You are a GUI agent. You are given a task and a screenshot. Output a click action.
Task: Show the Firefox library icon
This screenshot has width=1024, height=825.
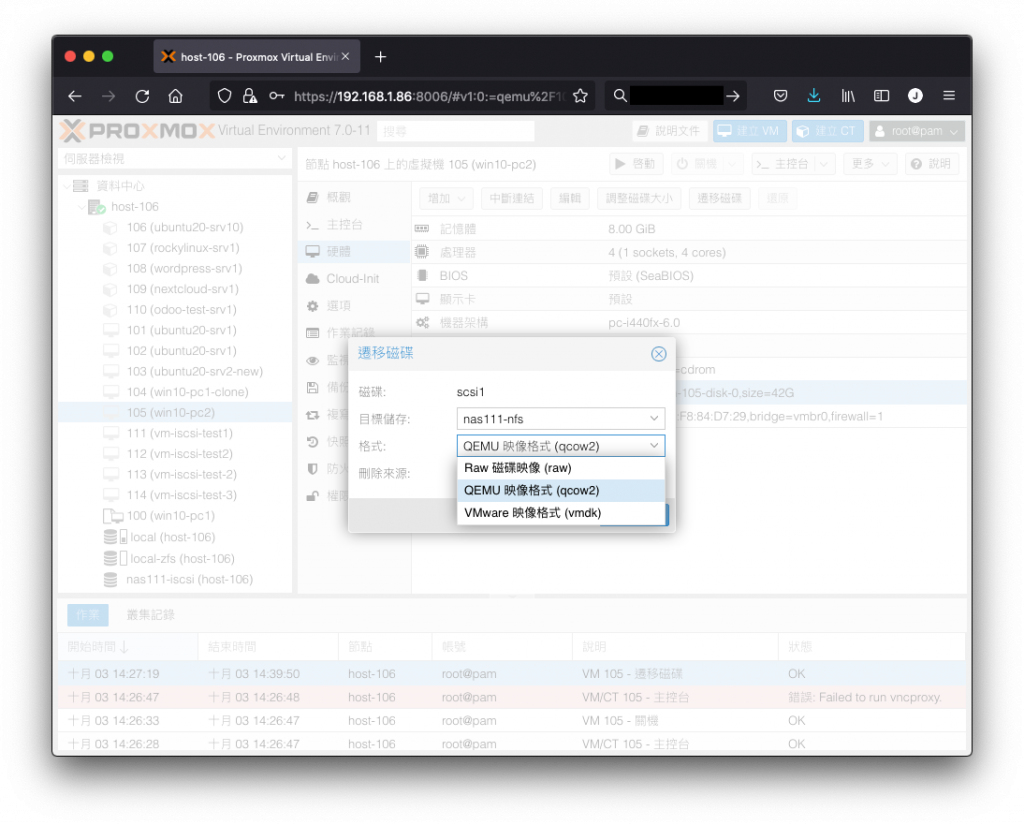[x=848, y=96]
